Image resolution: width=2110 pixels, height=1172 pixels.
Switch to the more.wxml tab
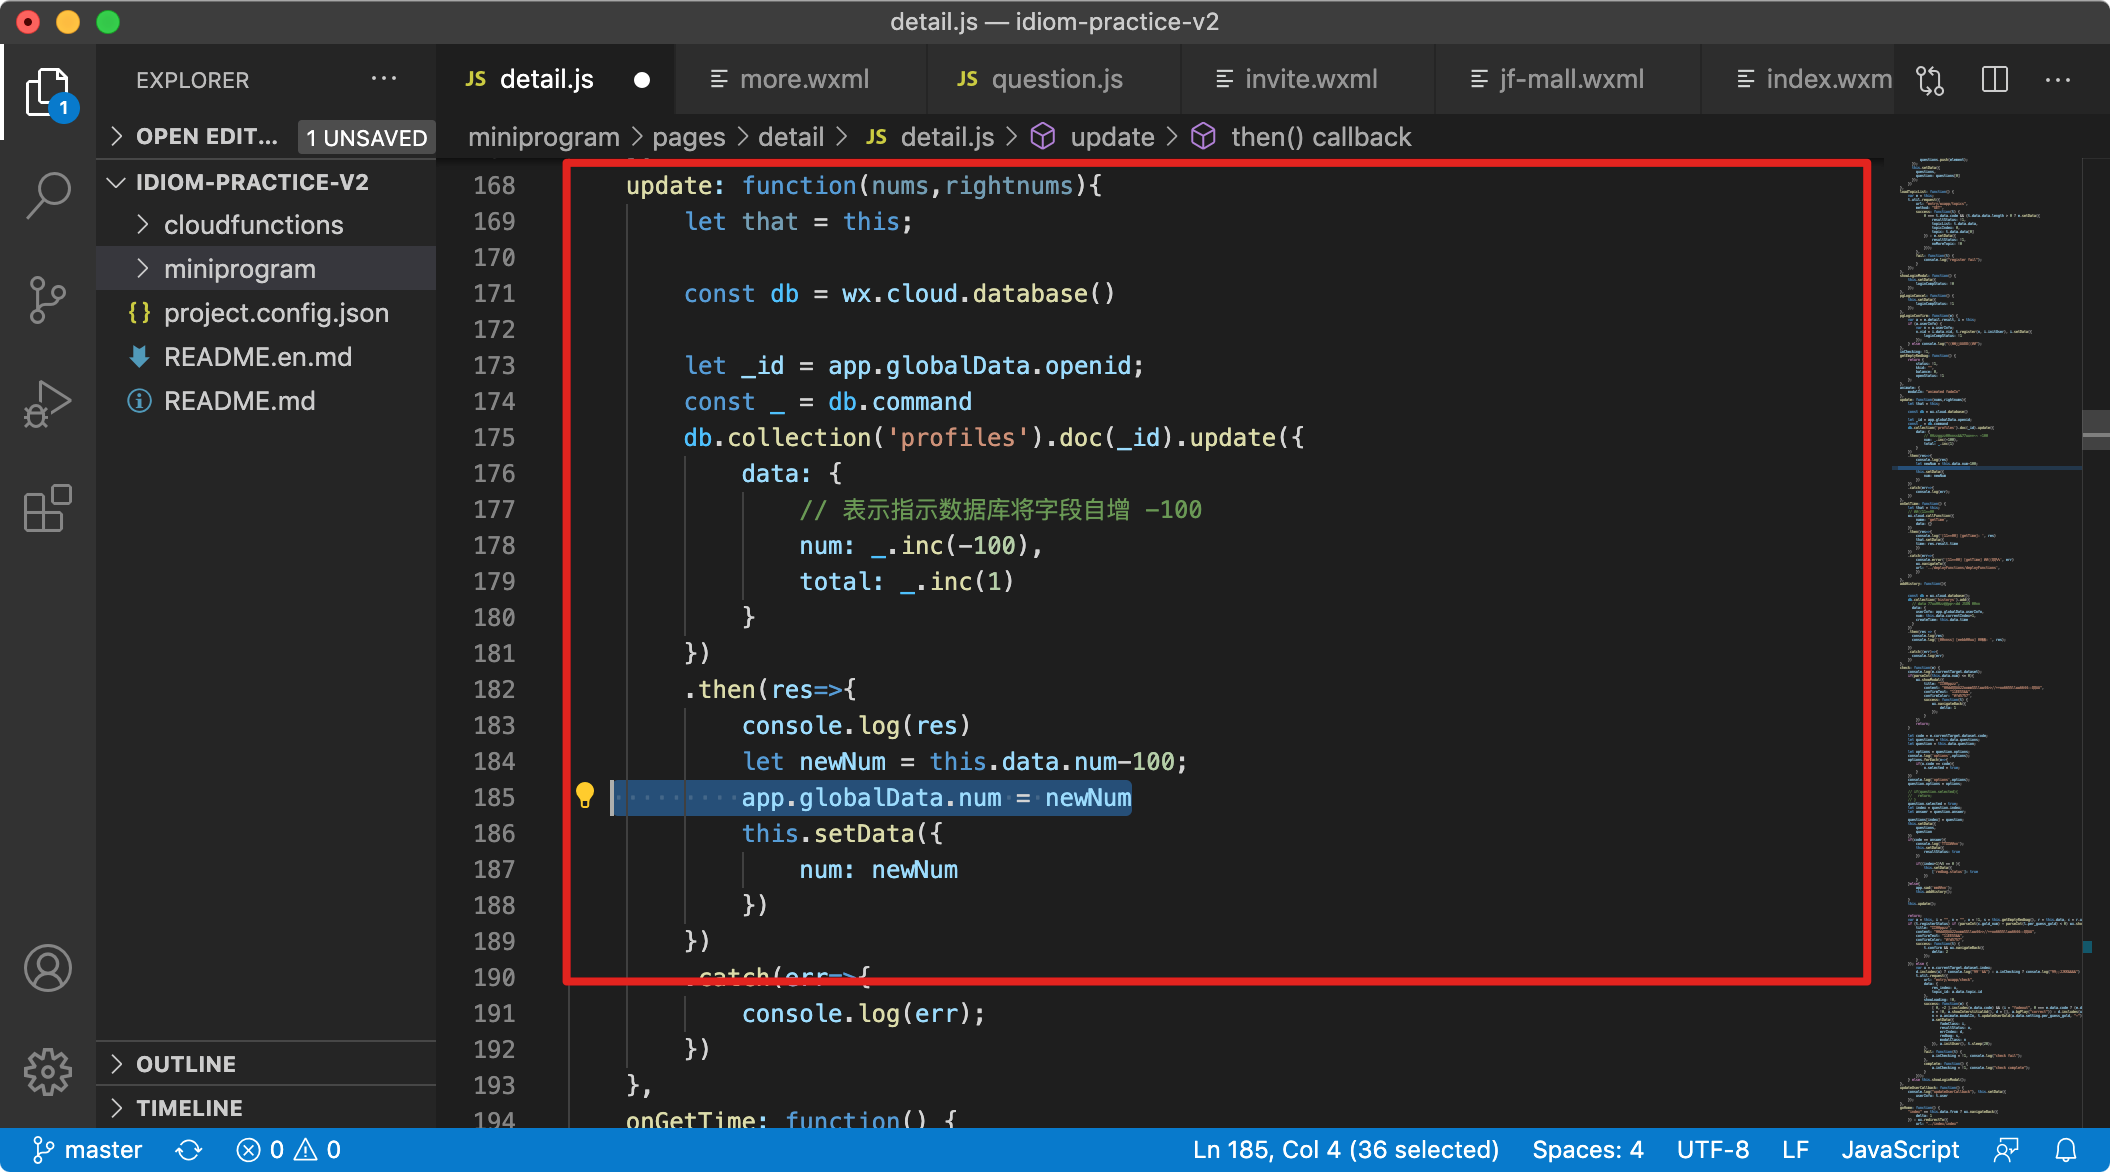tap(803, 80)
